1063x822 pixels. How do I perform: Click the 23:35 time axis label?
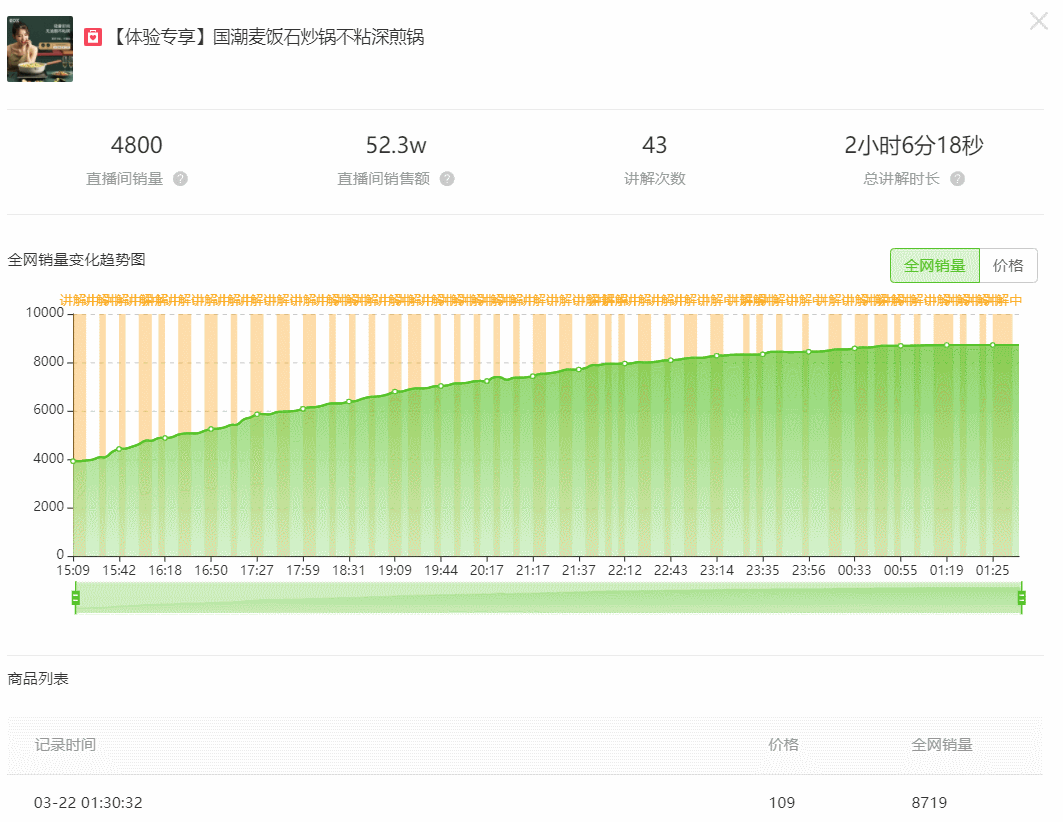[x=763, y=570]
